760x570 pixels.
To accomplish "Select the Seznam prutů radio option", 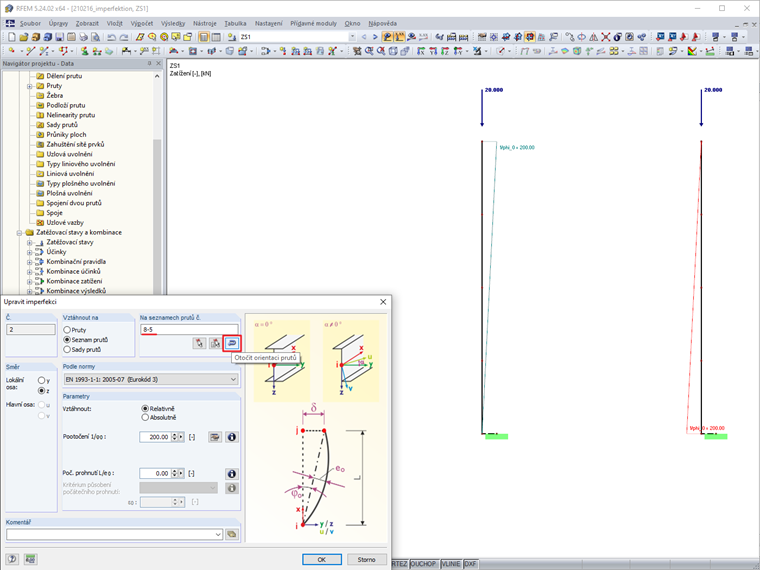I will 67,339.
